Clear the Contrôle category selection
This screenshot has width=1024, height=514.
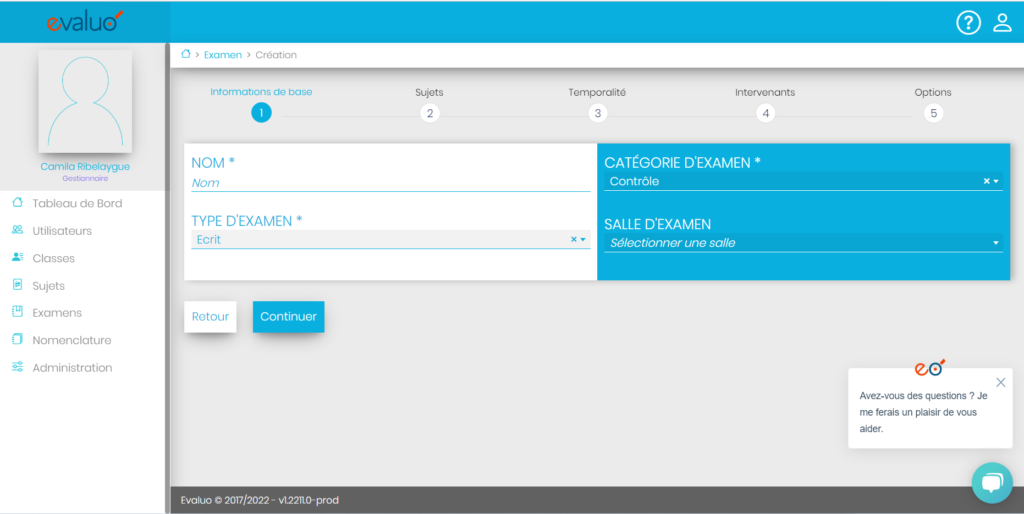(x=986, y=182)
